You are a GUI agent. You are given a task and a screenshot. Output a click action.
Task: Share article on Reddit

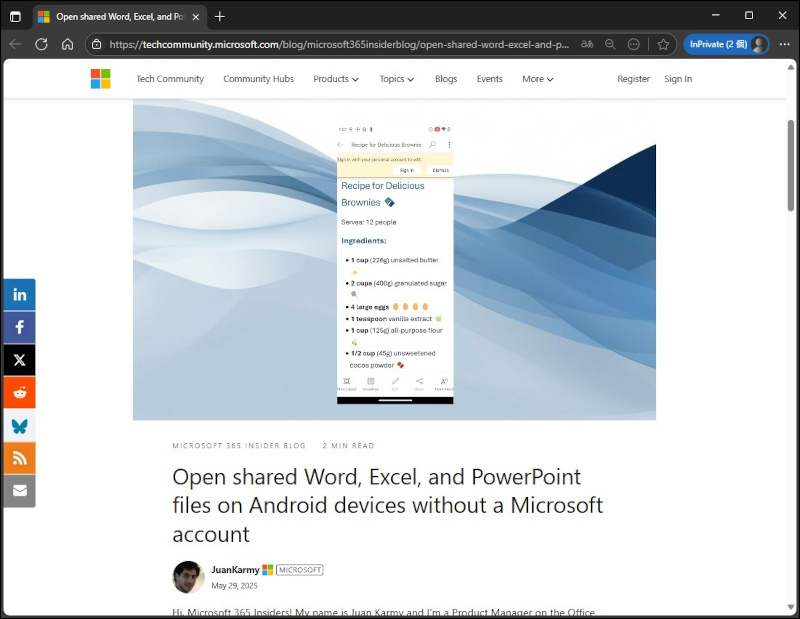click(x=19, y=392)
